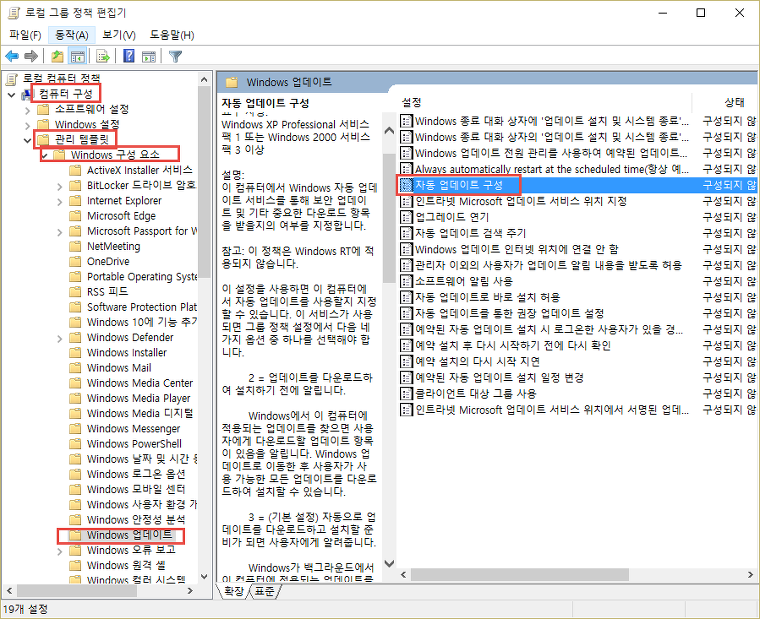Select 예약 설치의 다시 시작 지연 policy
Screen dimensions: 760x619
(477, 361)
